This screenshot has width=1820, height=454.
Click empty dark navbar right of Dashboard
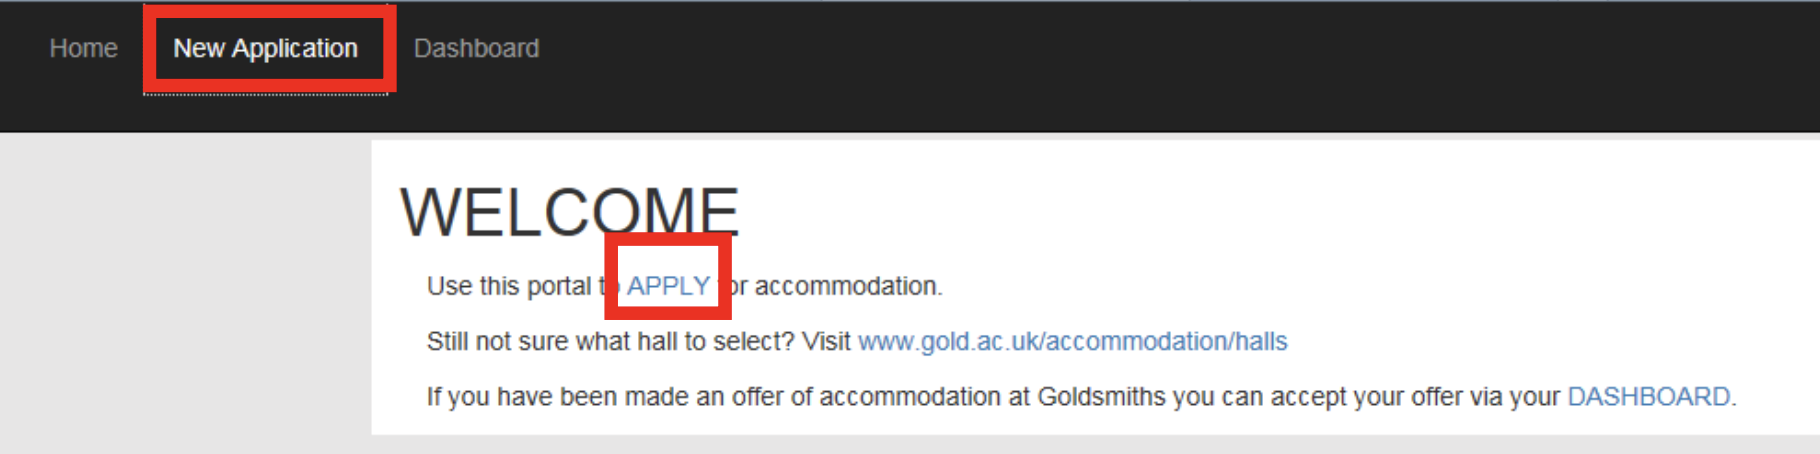1100,60
